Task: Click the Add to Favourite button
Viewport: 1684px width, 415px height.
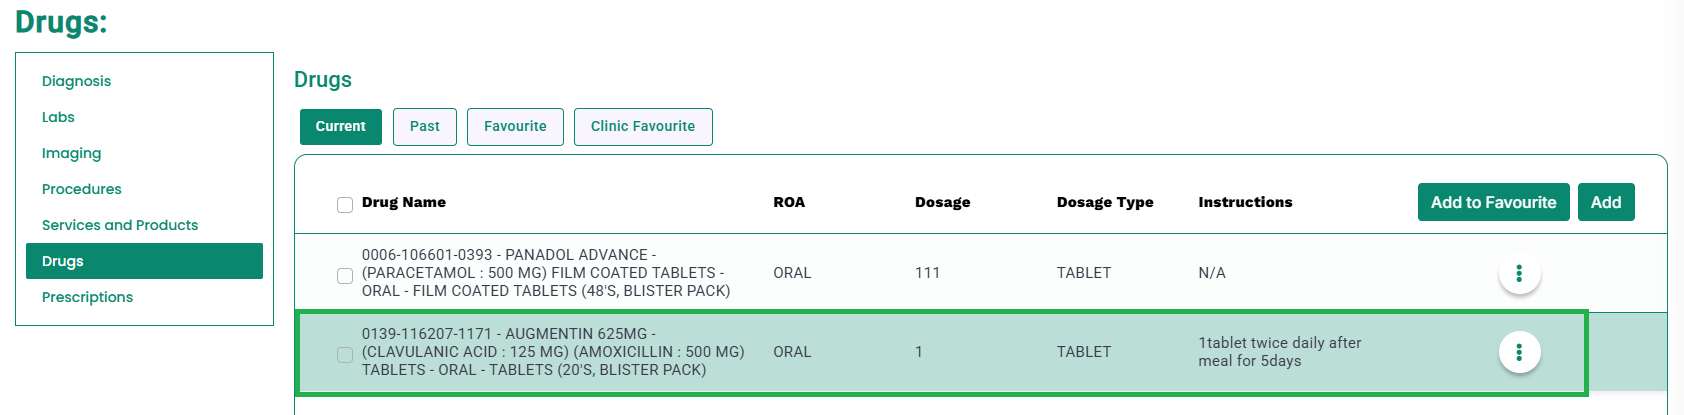Action: 1493,202
